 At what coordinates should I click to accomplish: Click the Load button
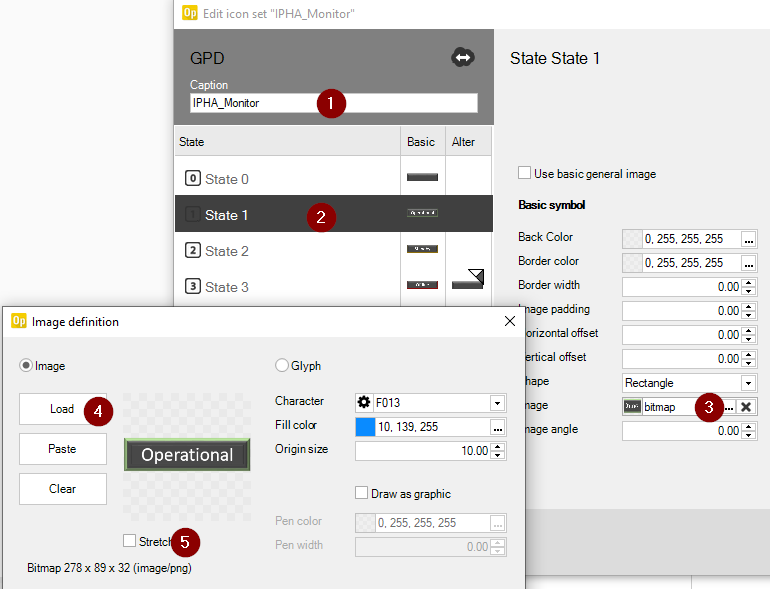pos(62,409)
